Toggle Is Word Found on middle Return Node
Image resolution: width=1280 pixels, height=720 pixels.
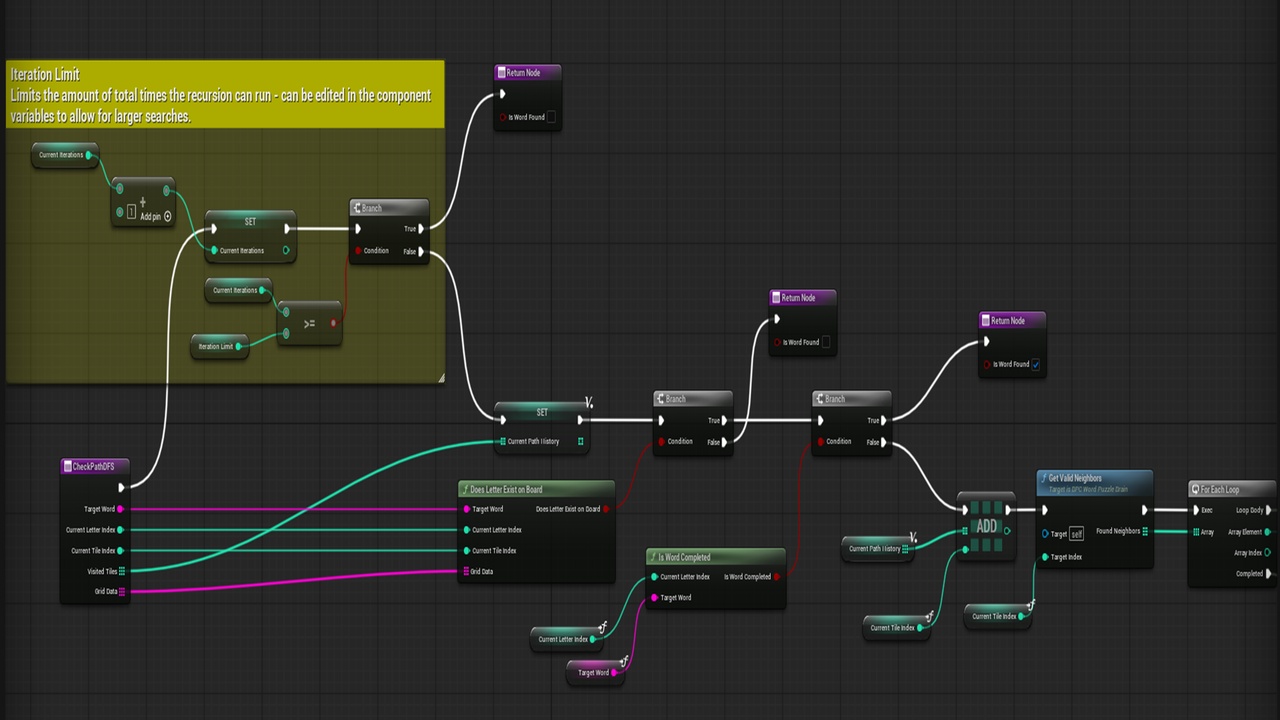[x=825, y=342]
